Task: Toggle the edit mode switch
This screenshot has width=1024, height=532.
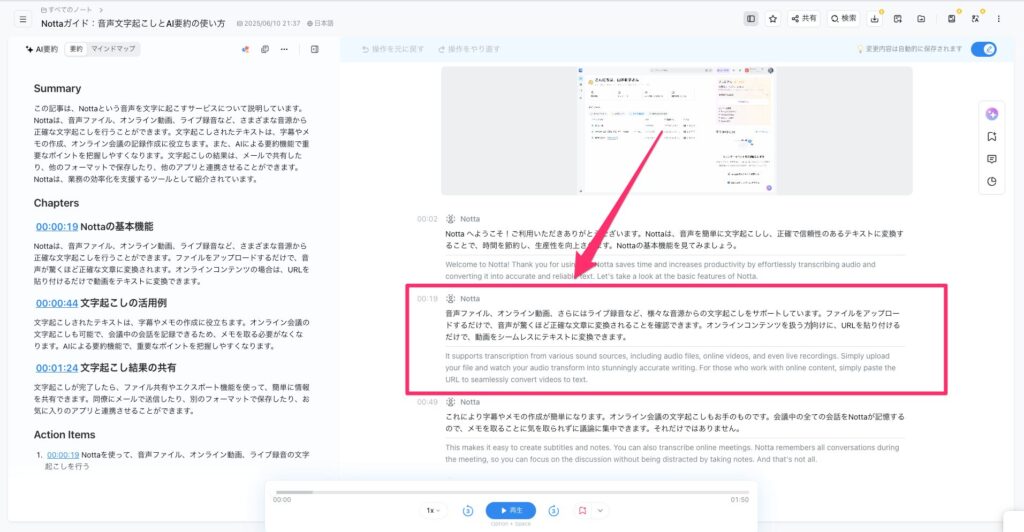Action: [x=984, y=49]
